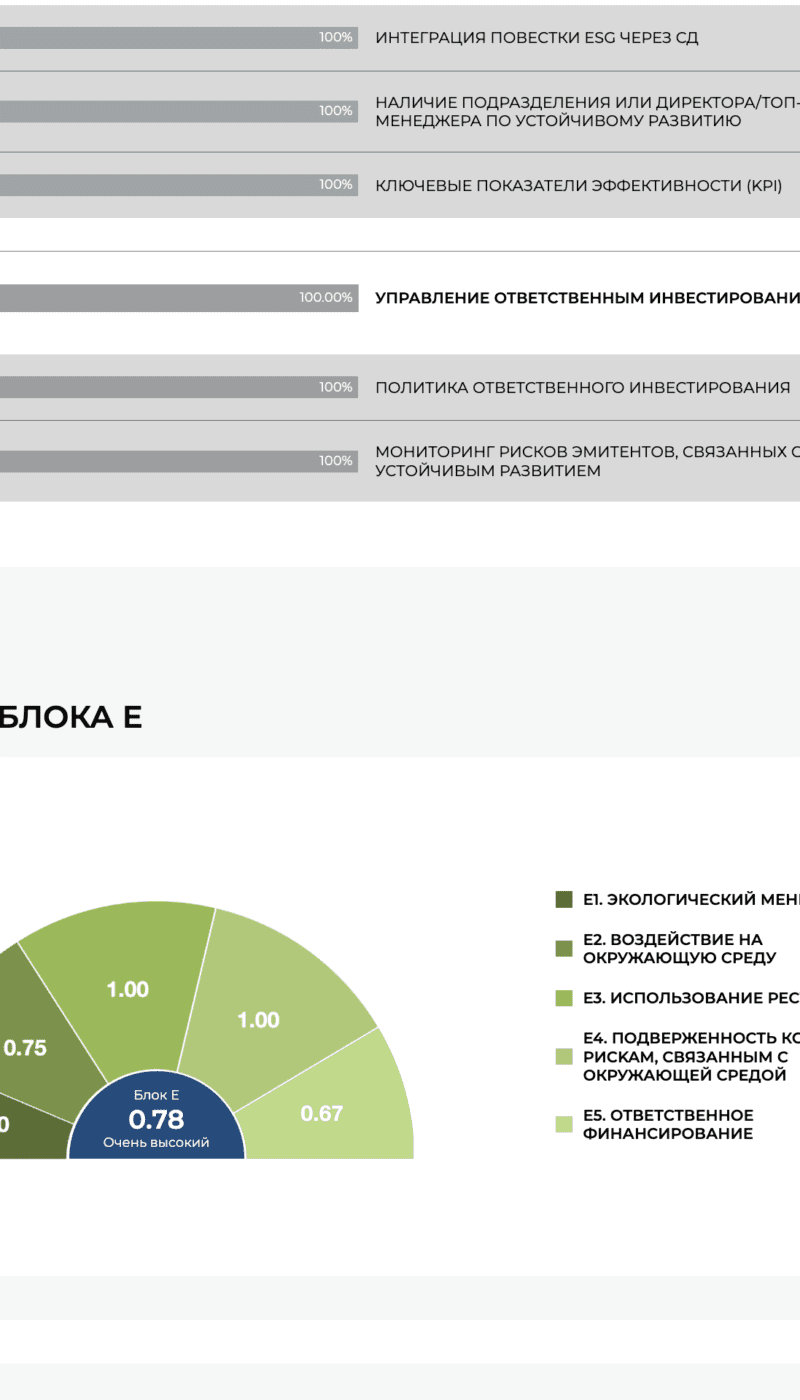Click progress bar for ESG integration row
Viewport: 800px width, 1400px height.
pos(178,38)
